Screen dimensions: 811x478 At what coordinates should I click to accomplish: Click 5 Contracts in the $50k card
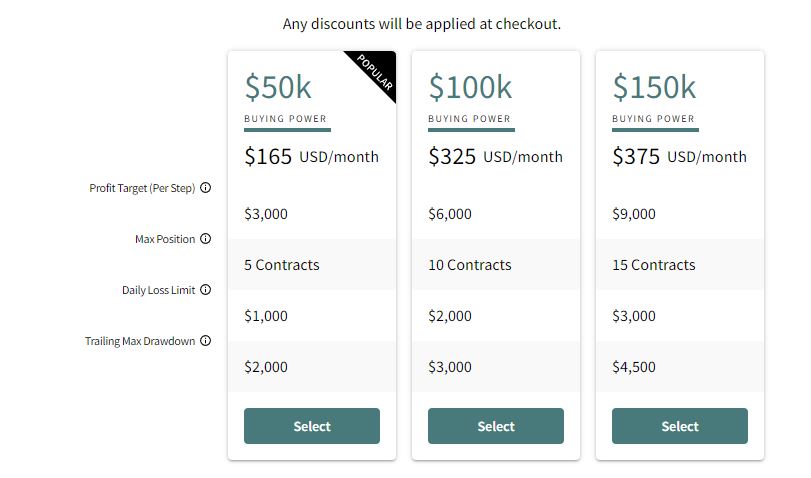[x=282, y=265]
